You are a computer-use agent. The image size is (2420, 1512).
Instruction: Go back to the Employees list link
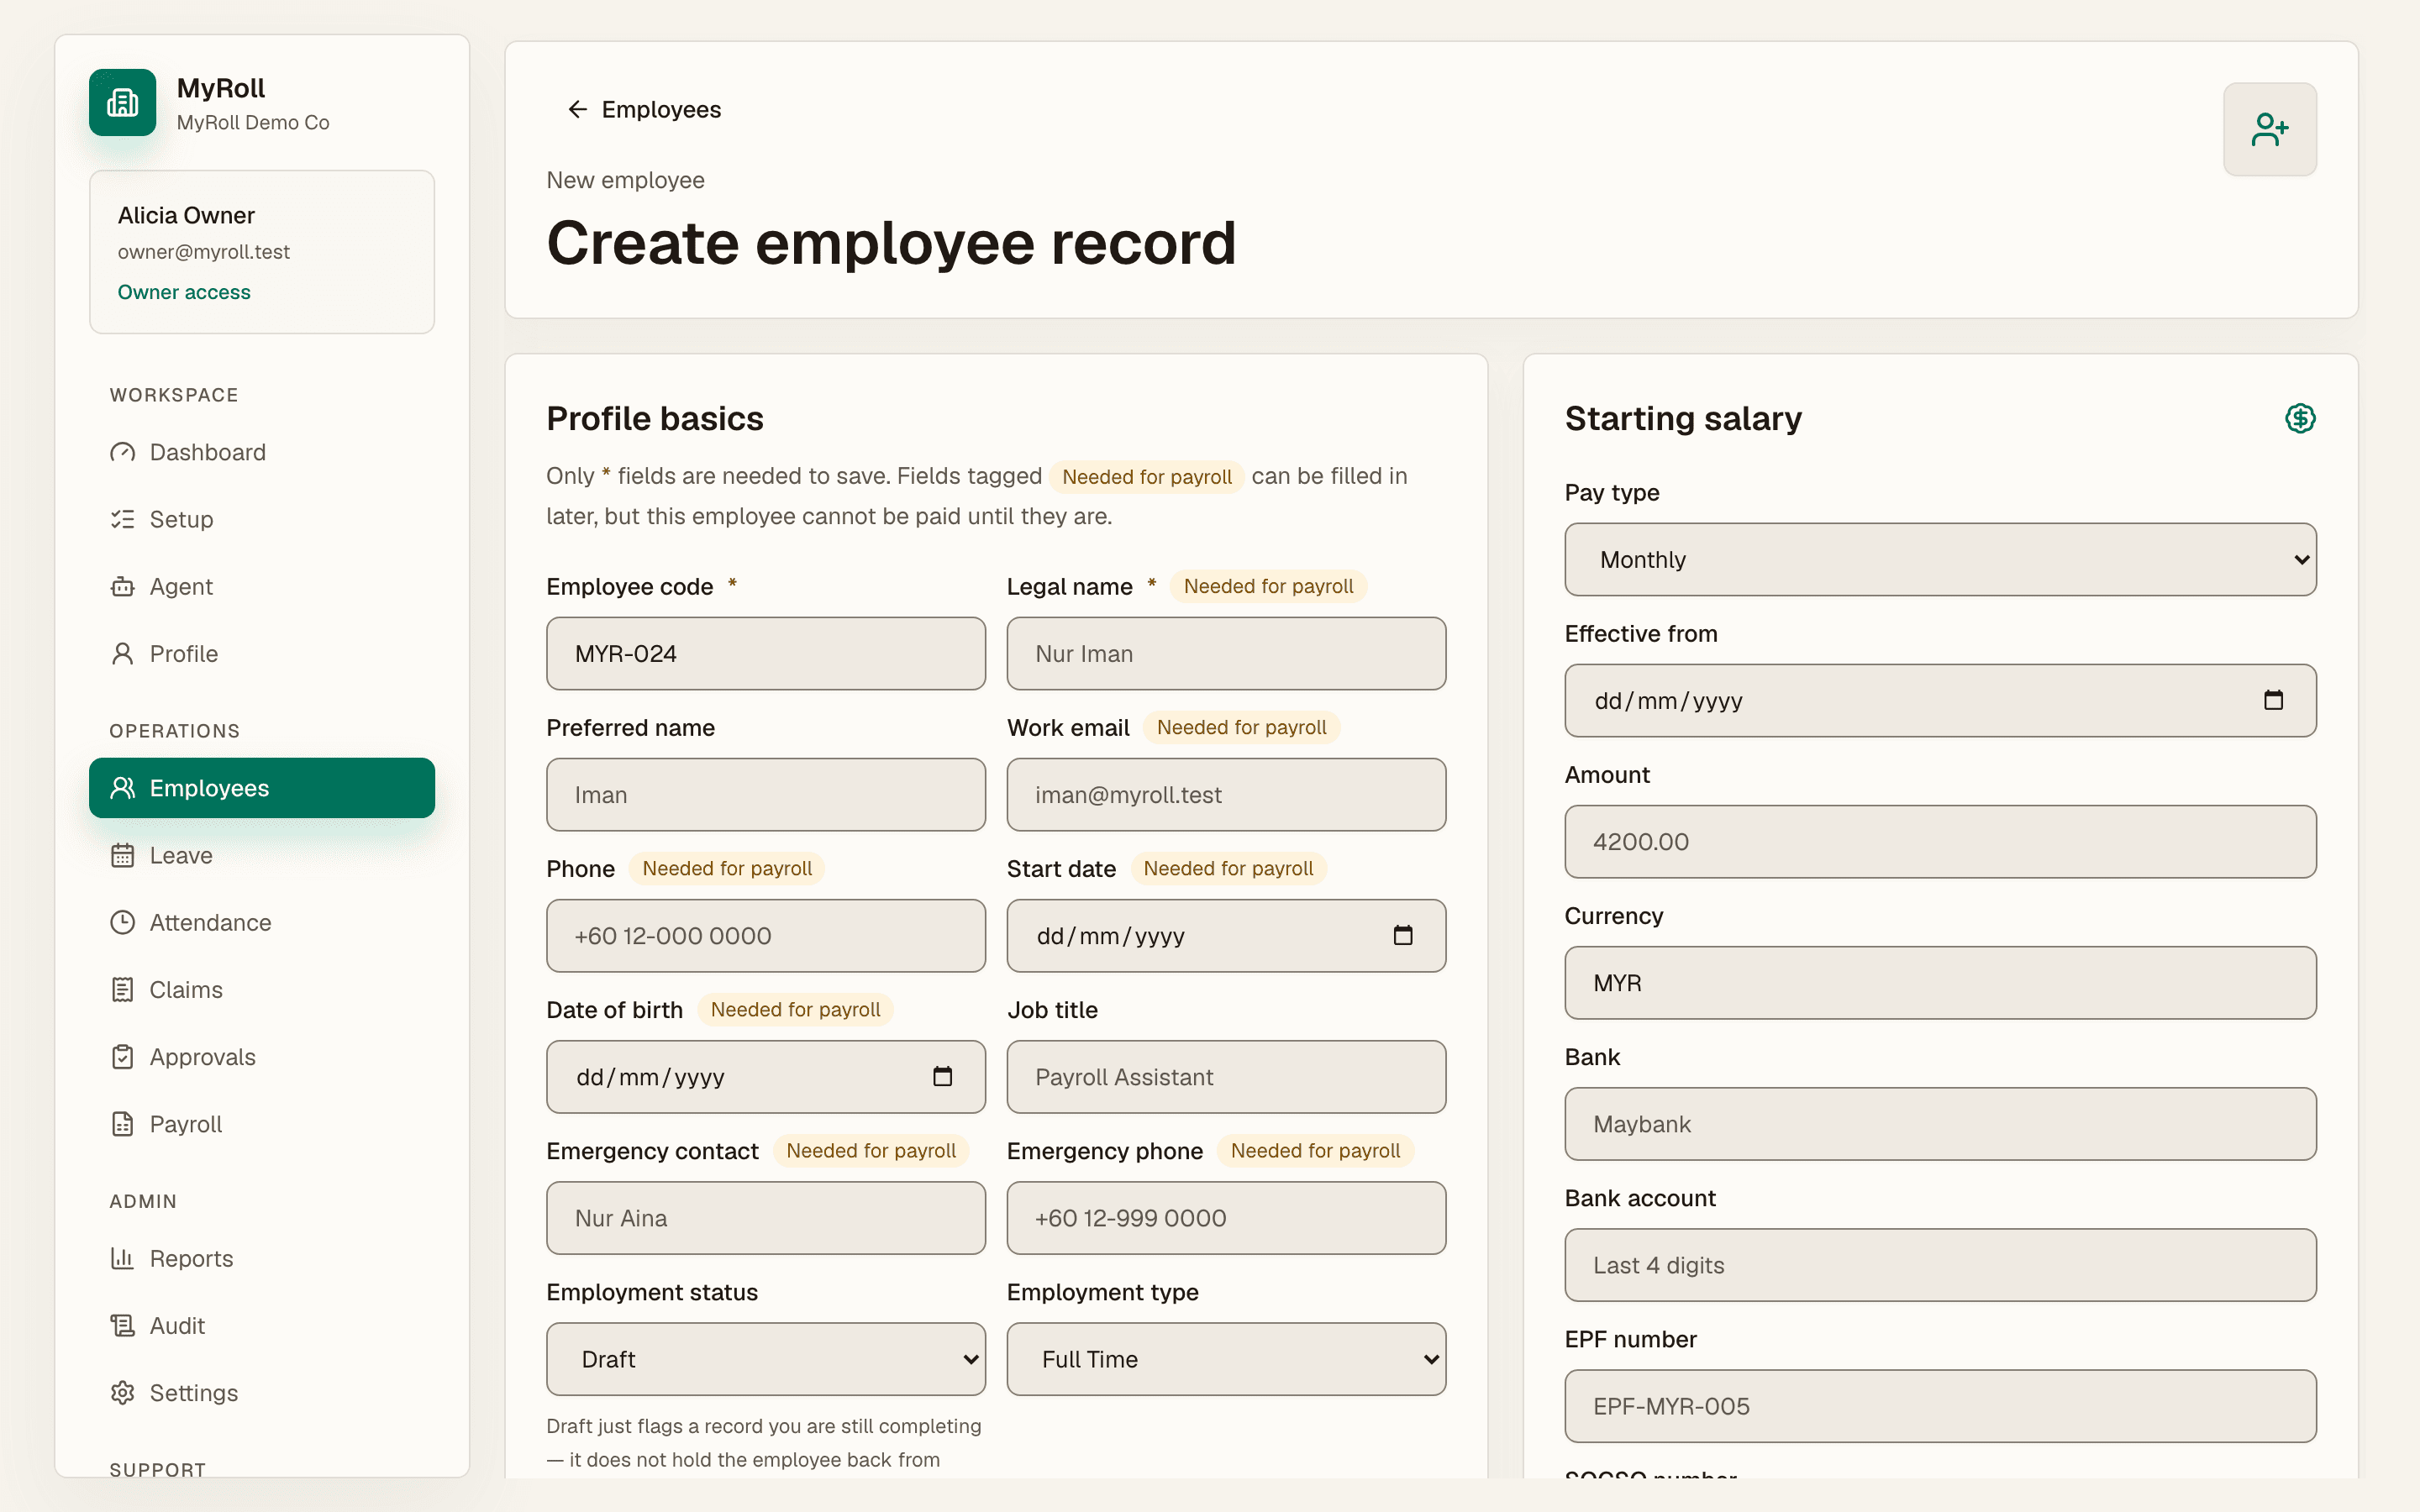coord(644,109)
